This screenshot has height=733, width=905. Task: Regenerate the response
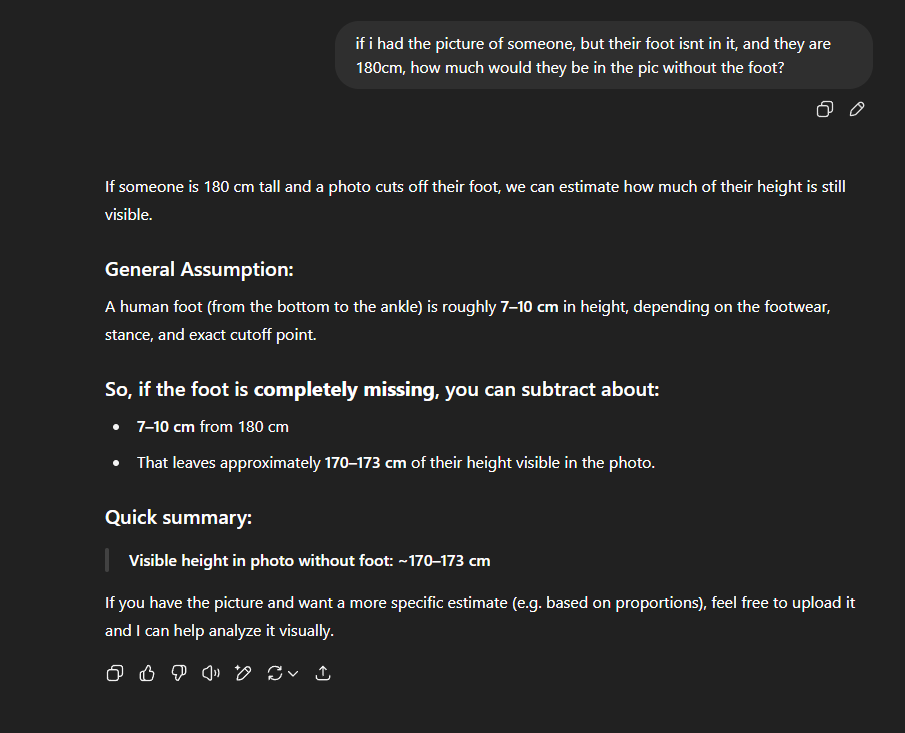point(275,673)
